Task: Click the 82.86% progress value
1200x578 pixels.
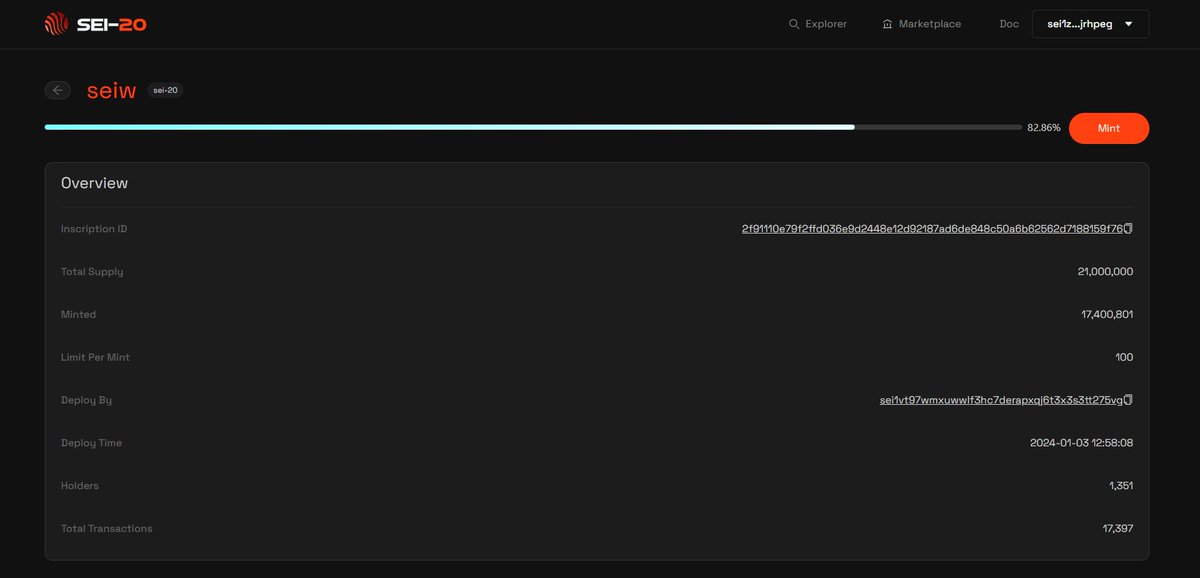Action: [x=1043, y=128]
